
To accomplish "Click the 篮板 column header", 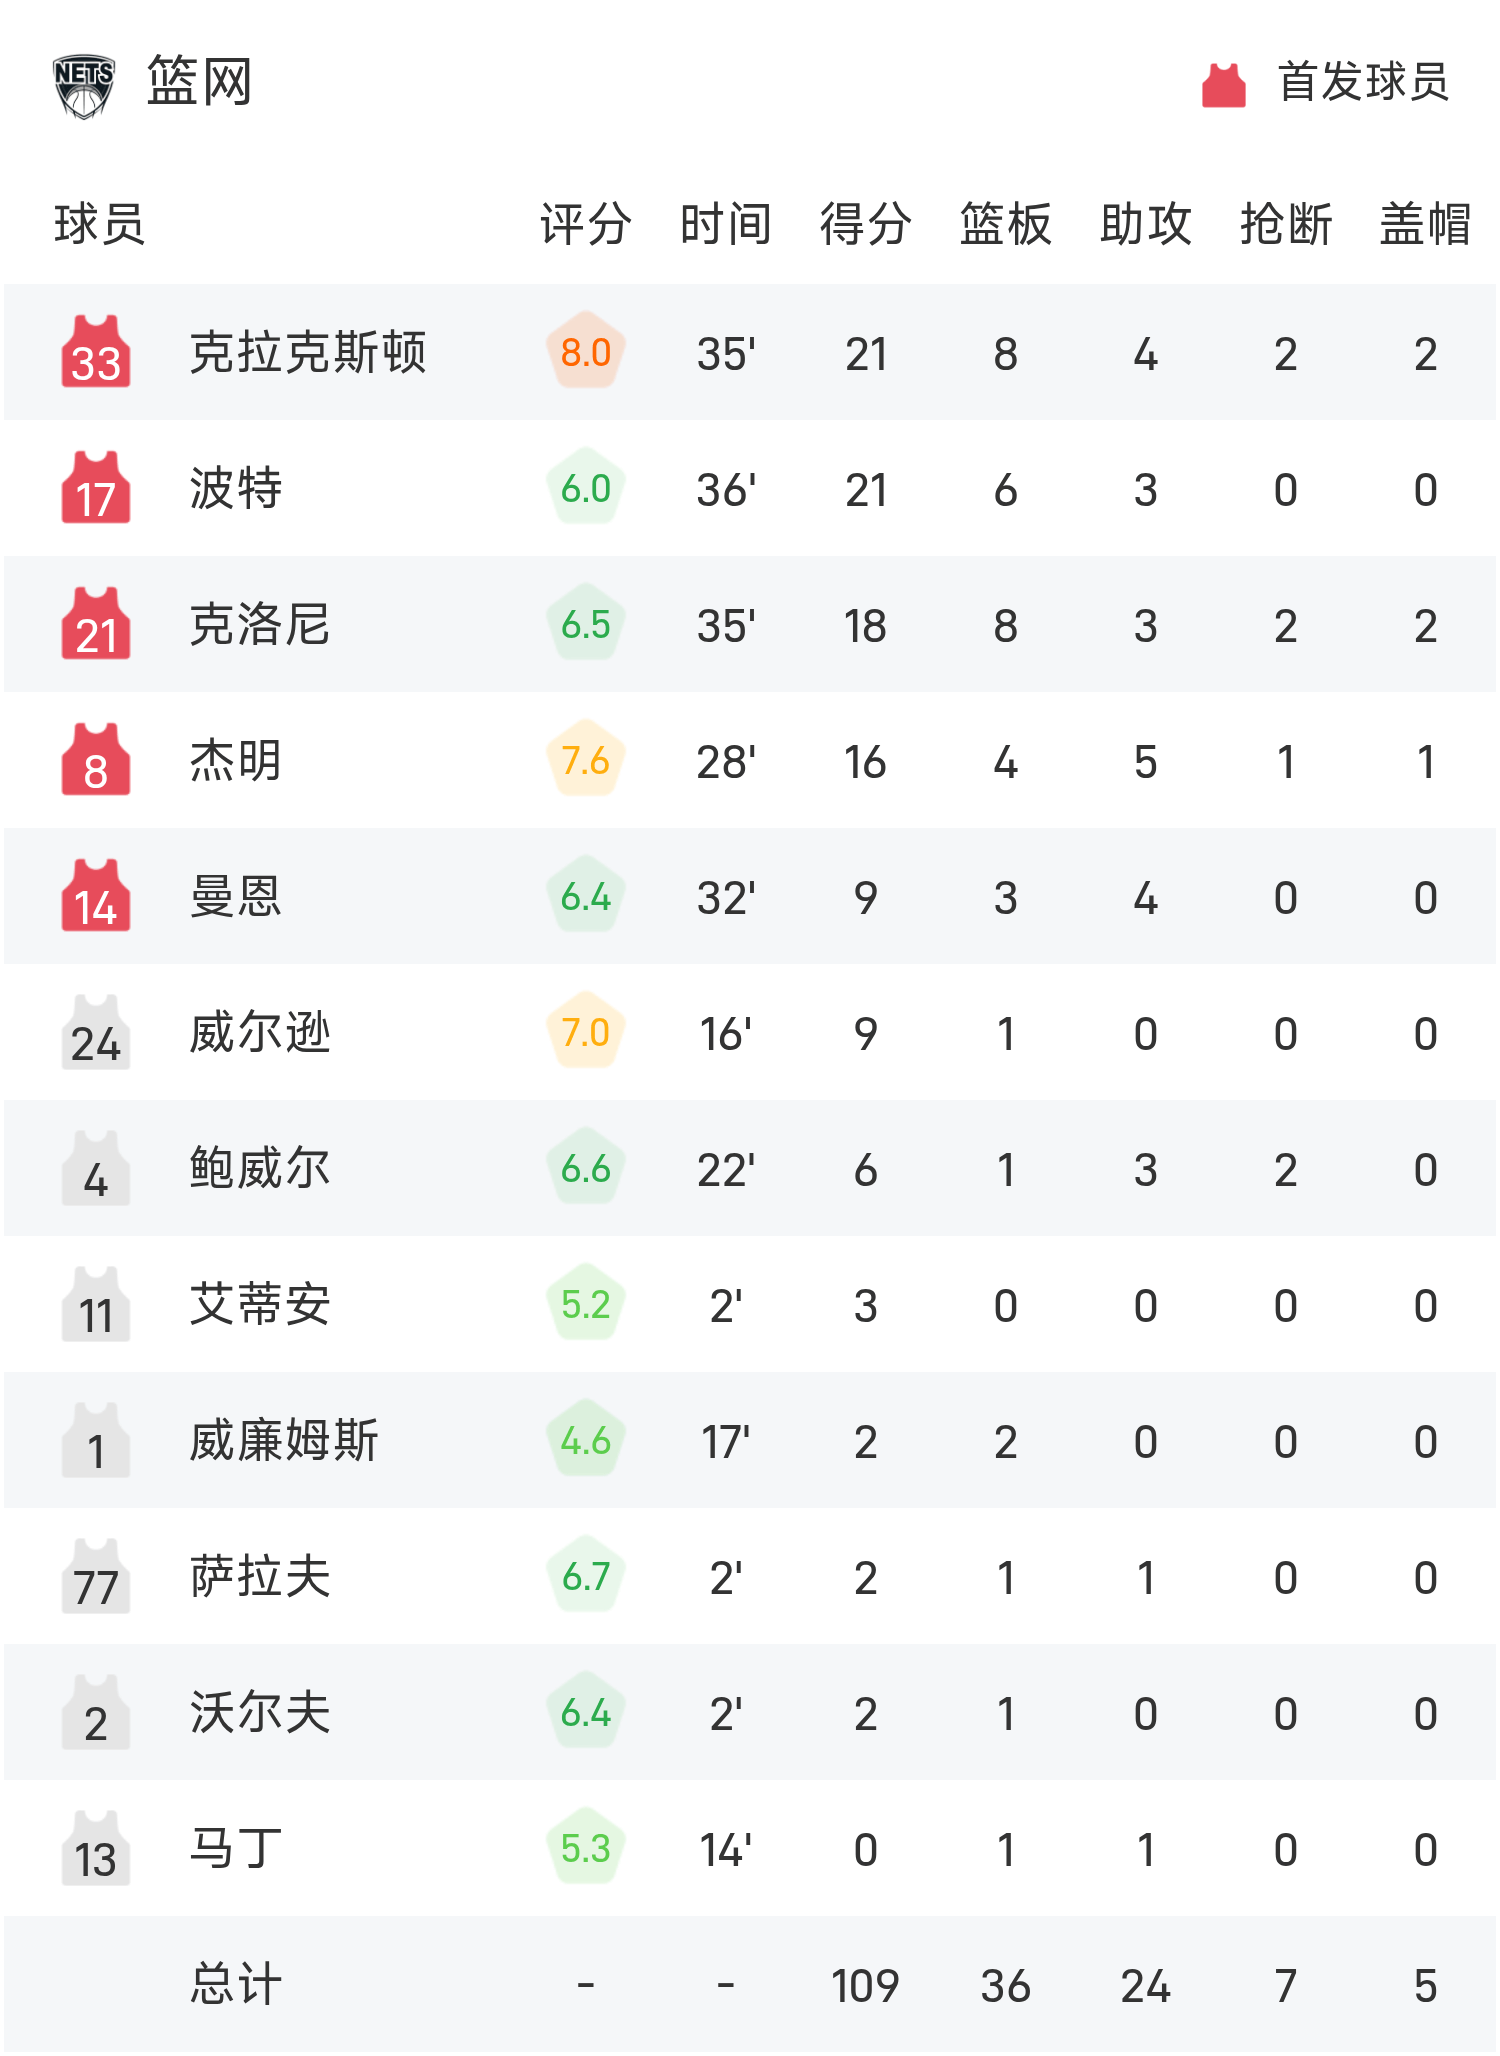I will pyautogui.click(x=1005, y=224).
